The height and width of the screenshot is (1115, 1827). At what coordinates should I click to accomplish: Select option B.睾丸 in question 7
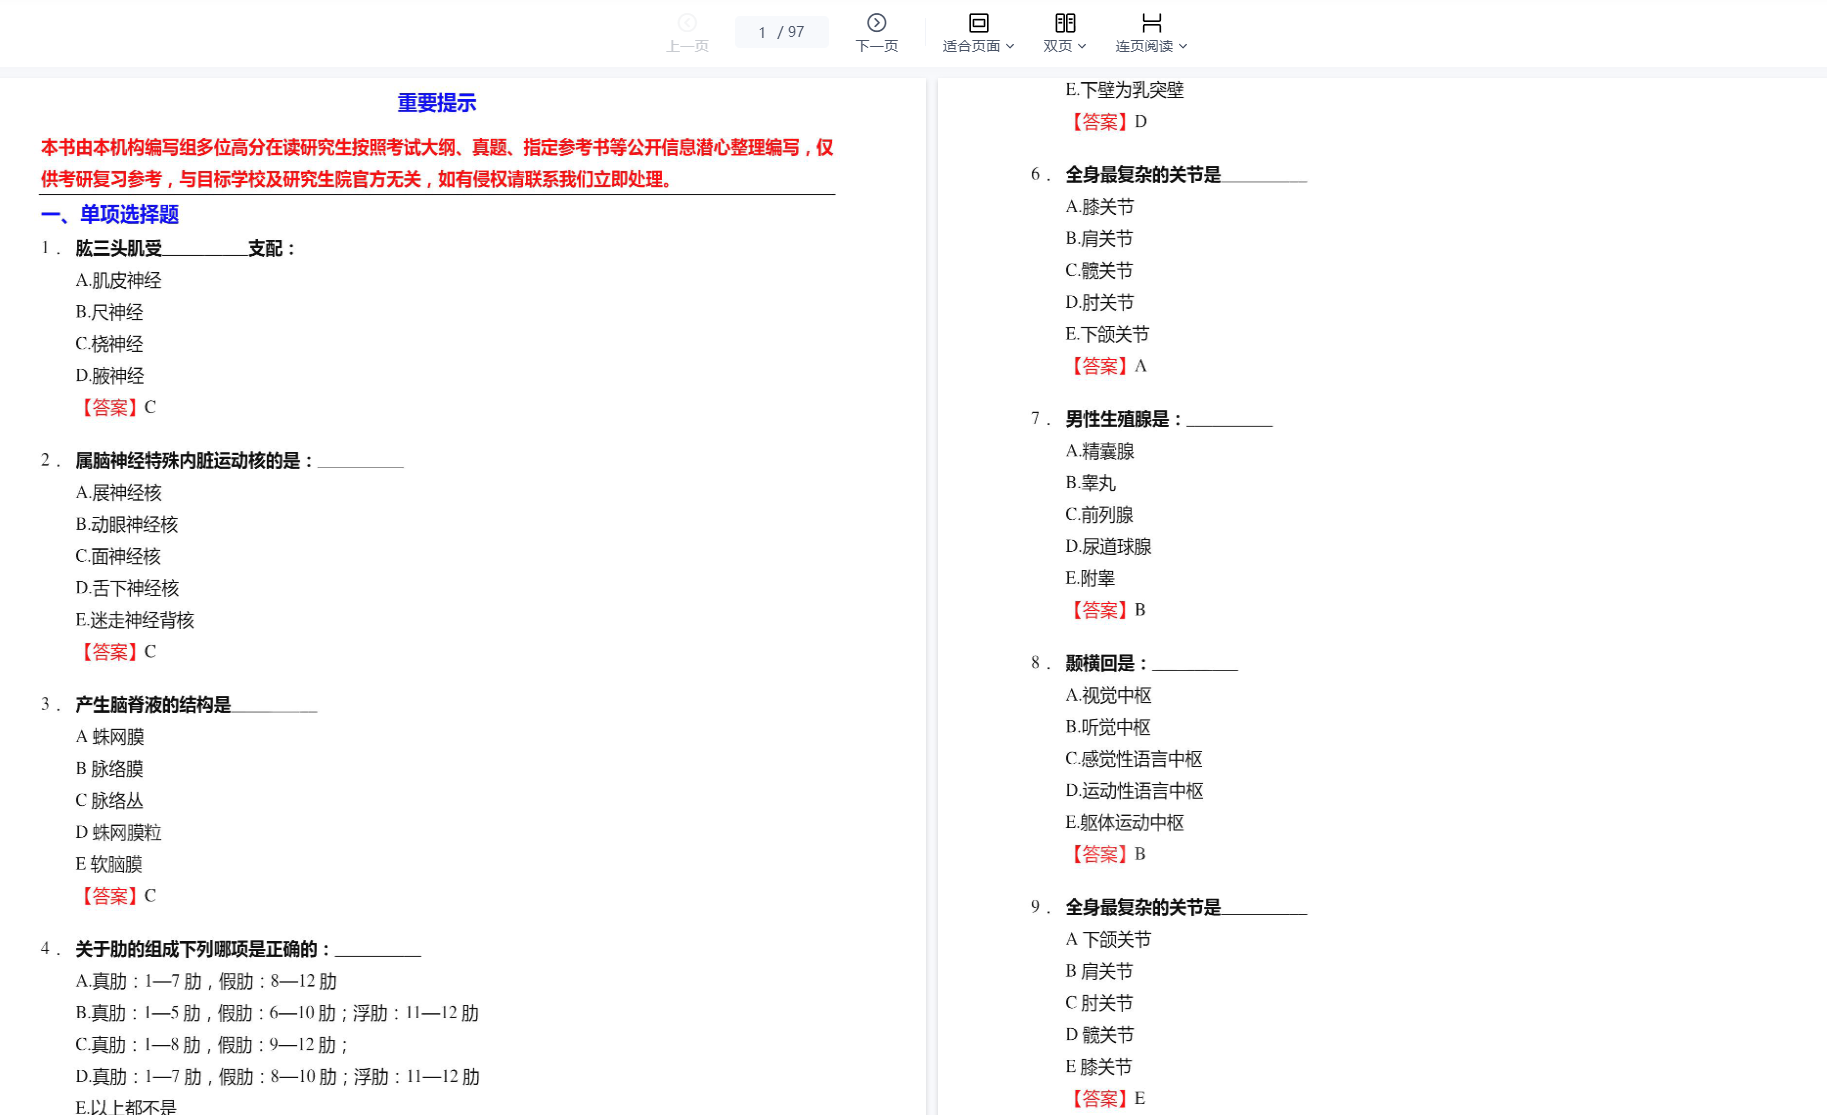(1091, 483)
